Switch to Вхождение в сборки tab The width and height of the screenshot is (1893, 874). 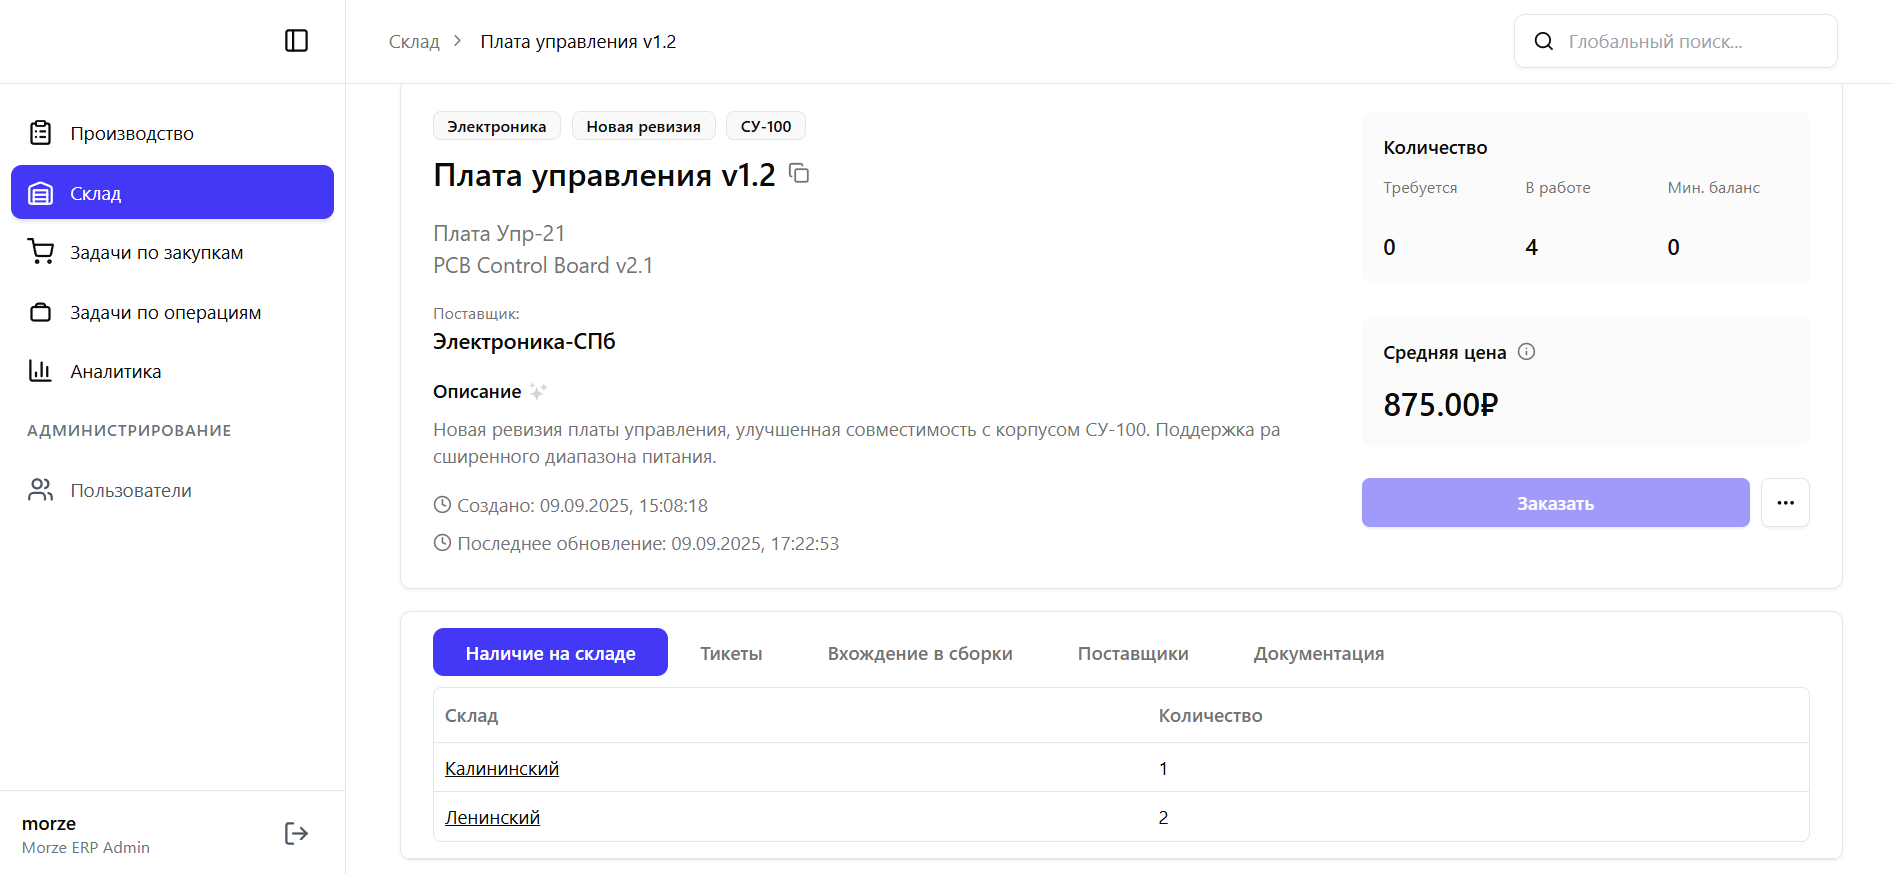[x=920, y=654]
